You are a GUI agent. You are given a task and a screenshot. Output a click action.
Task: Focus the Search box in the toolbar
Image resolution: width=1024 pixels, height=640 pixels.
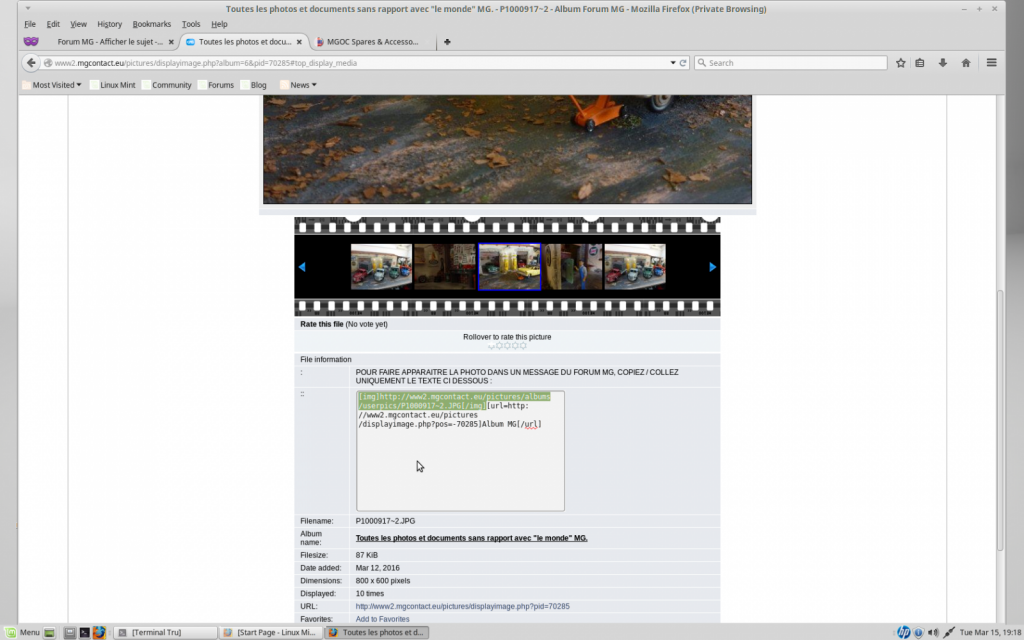point(792,63)
